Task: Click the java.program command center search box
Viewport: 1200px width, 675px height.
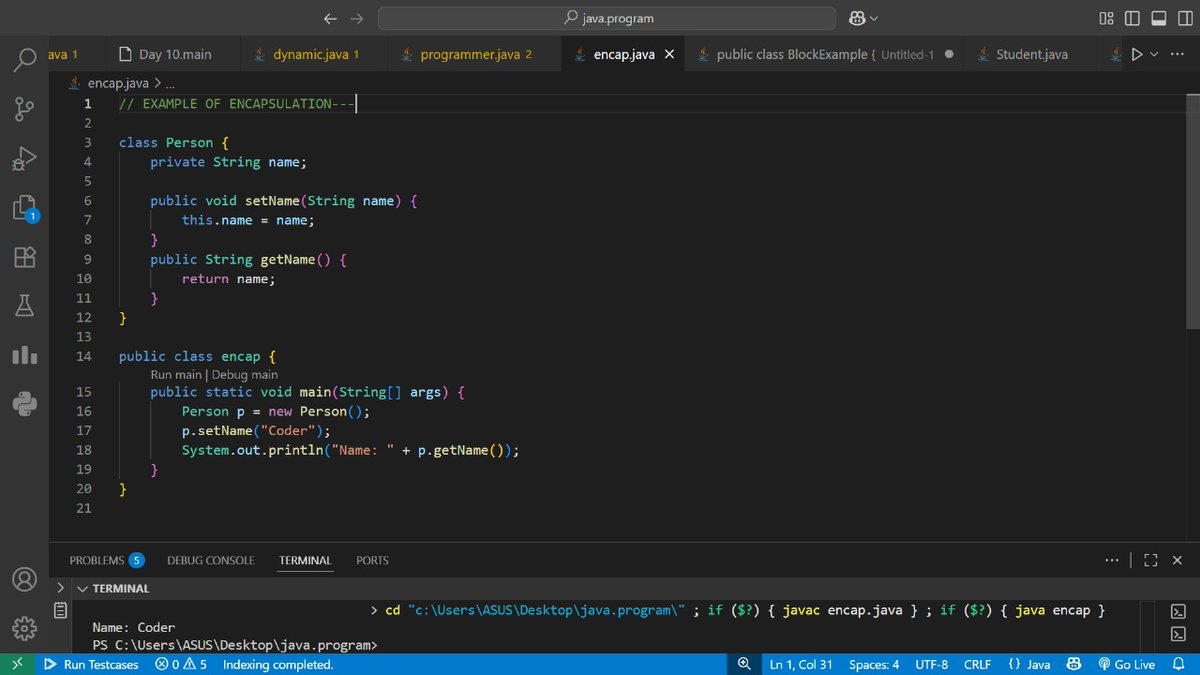Action: [x=607, y=18]
